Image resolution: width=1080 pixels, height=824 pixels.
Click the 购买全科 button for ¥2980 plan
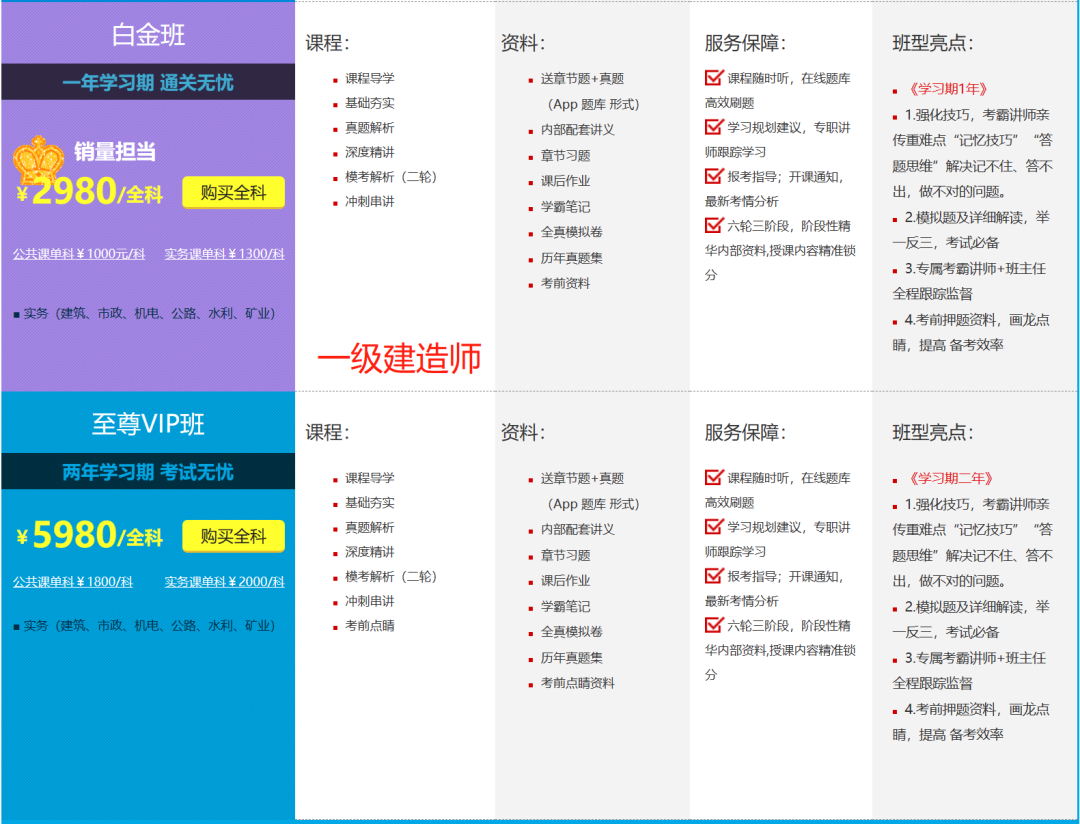pyautogui.click(x=232, y=193)
